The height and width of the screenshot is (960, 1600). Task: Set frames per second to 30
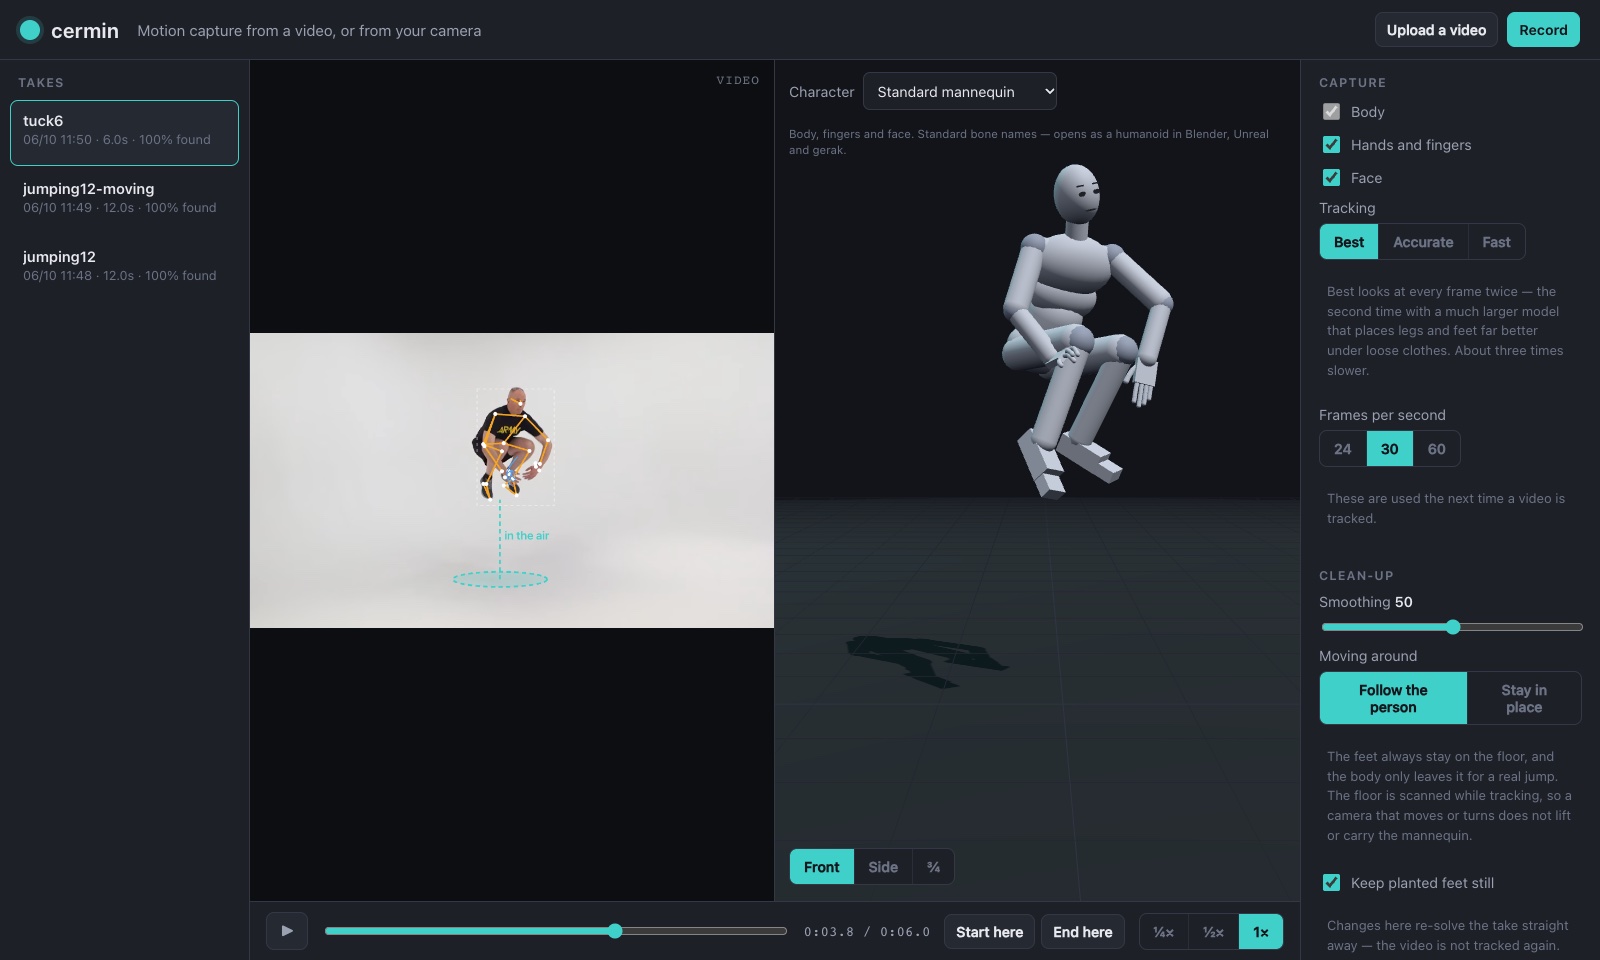pyautogui.click(x=1390, y=449)
